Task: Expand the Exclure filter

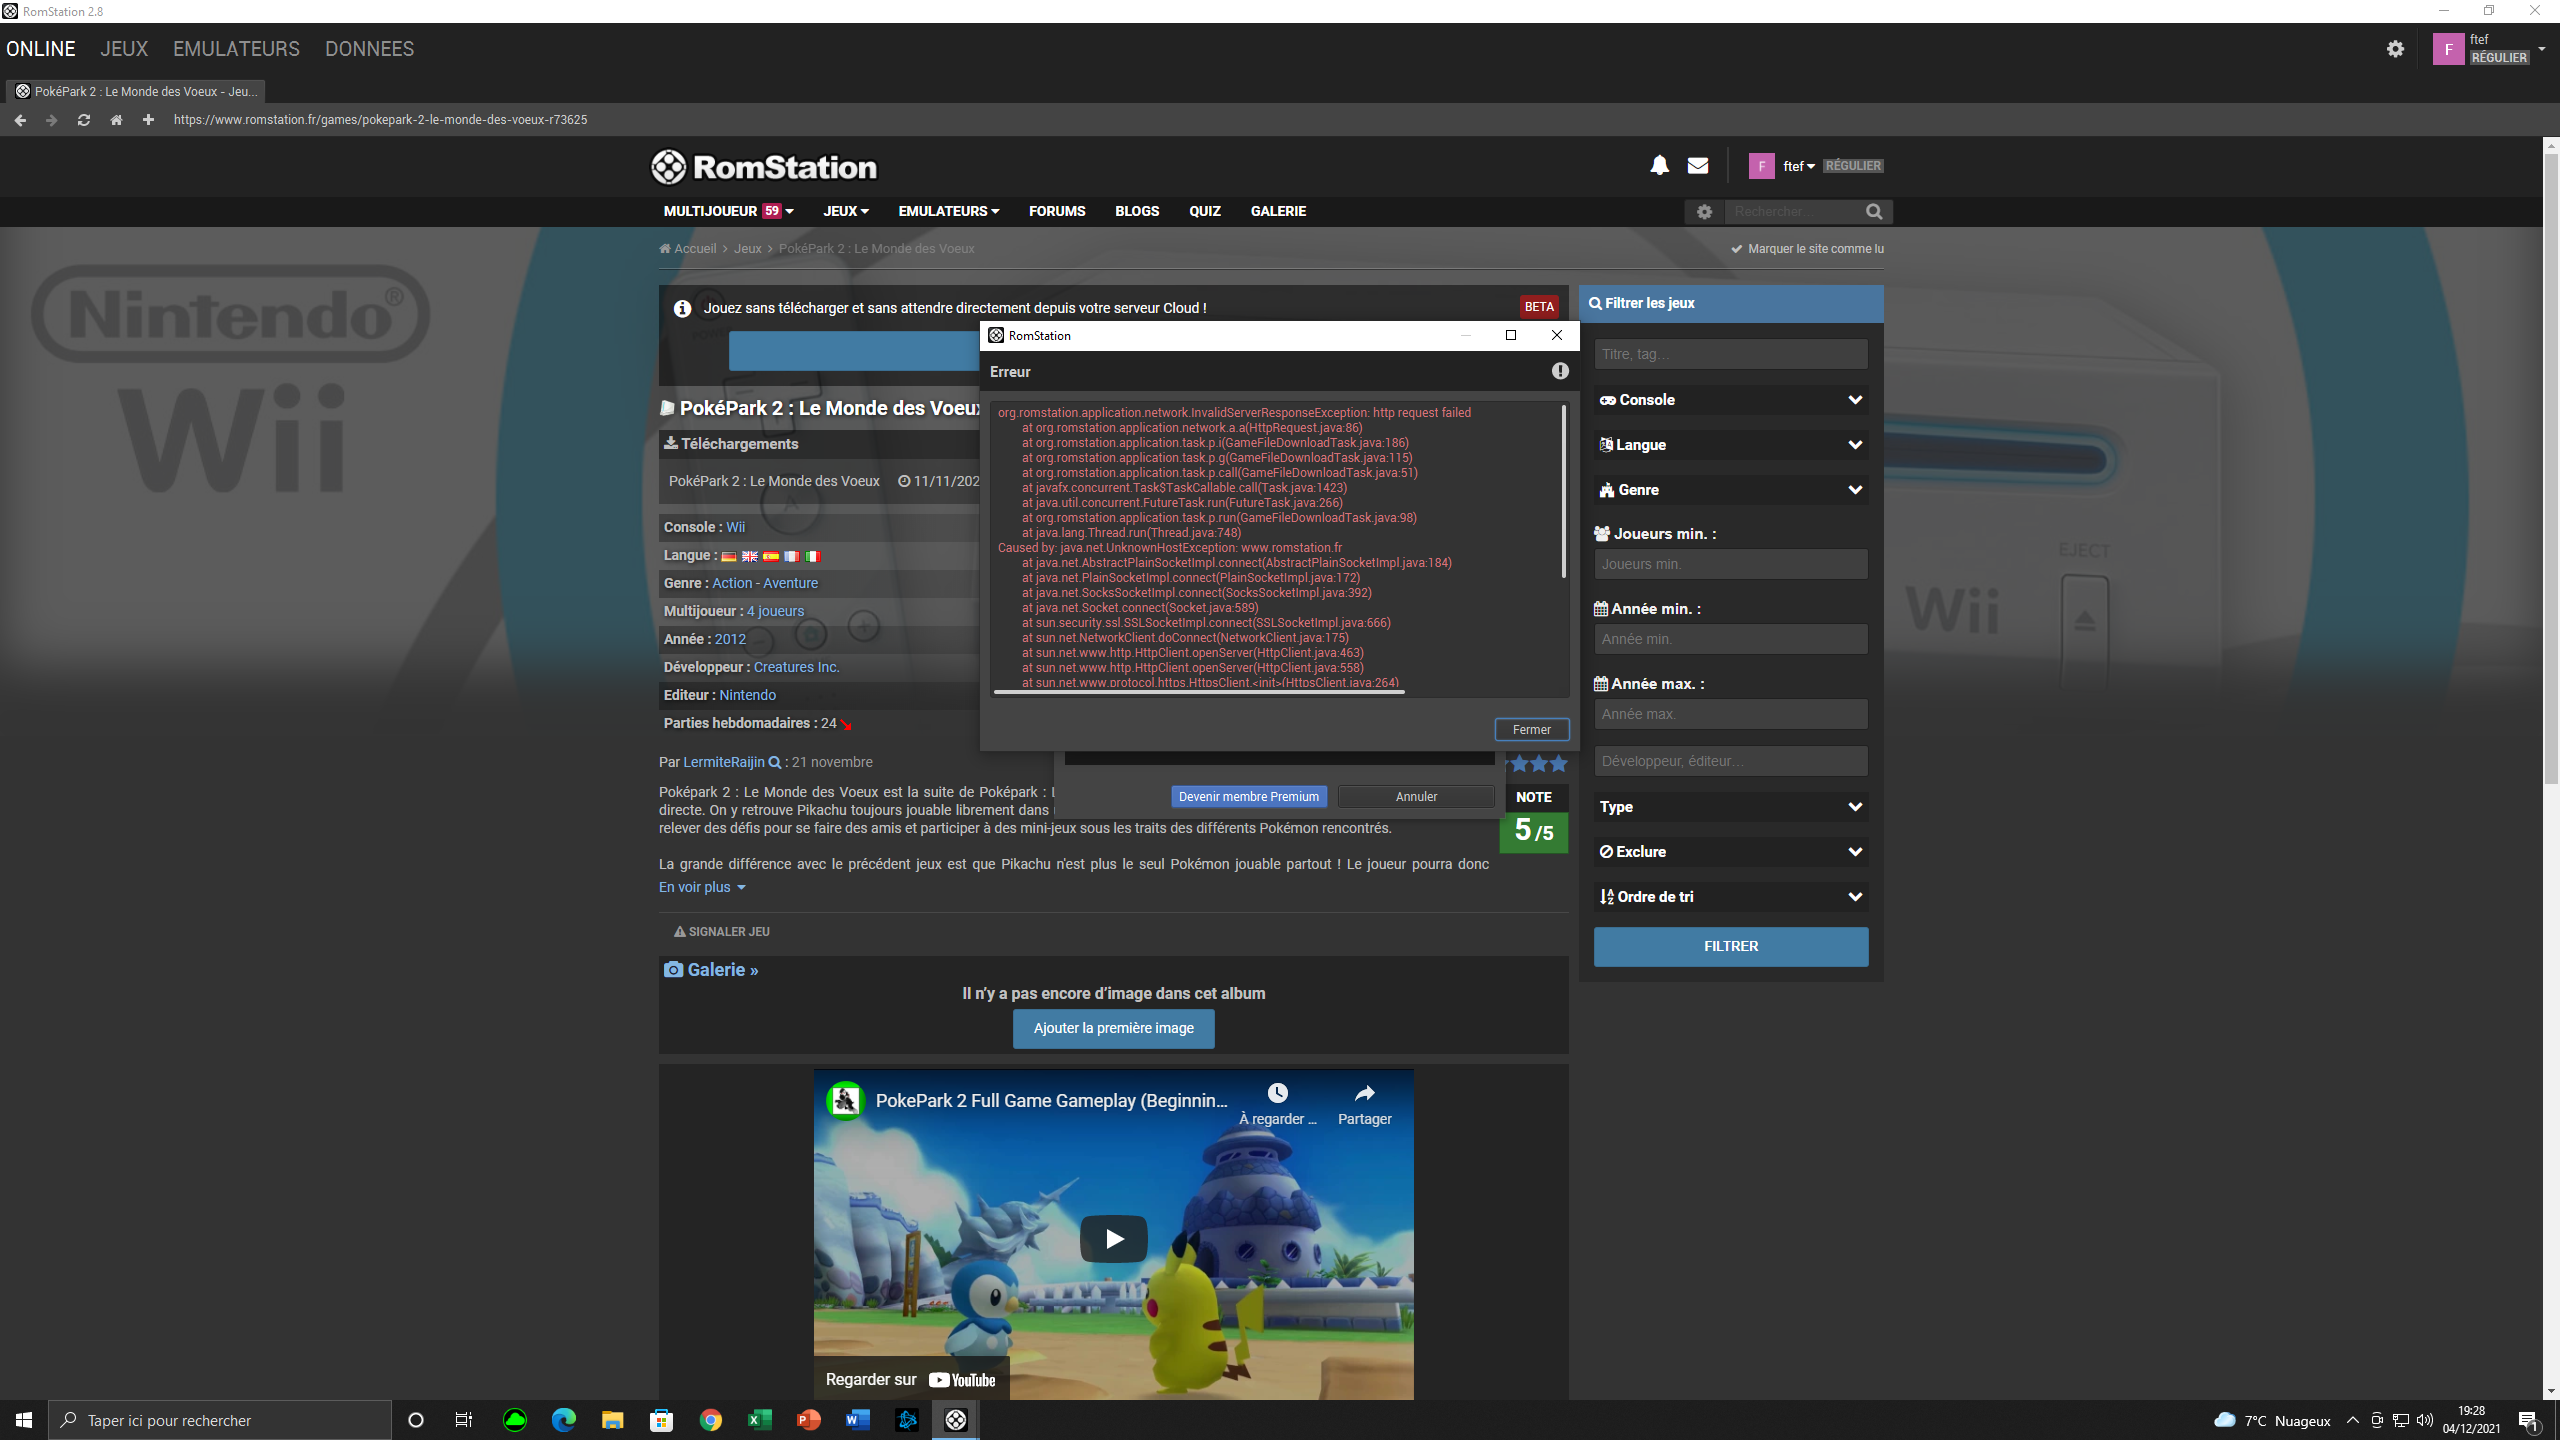Action: pos(1731,852)
